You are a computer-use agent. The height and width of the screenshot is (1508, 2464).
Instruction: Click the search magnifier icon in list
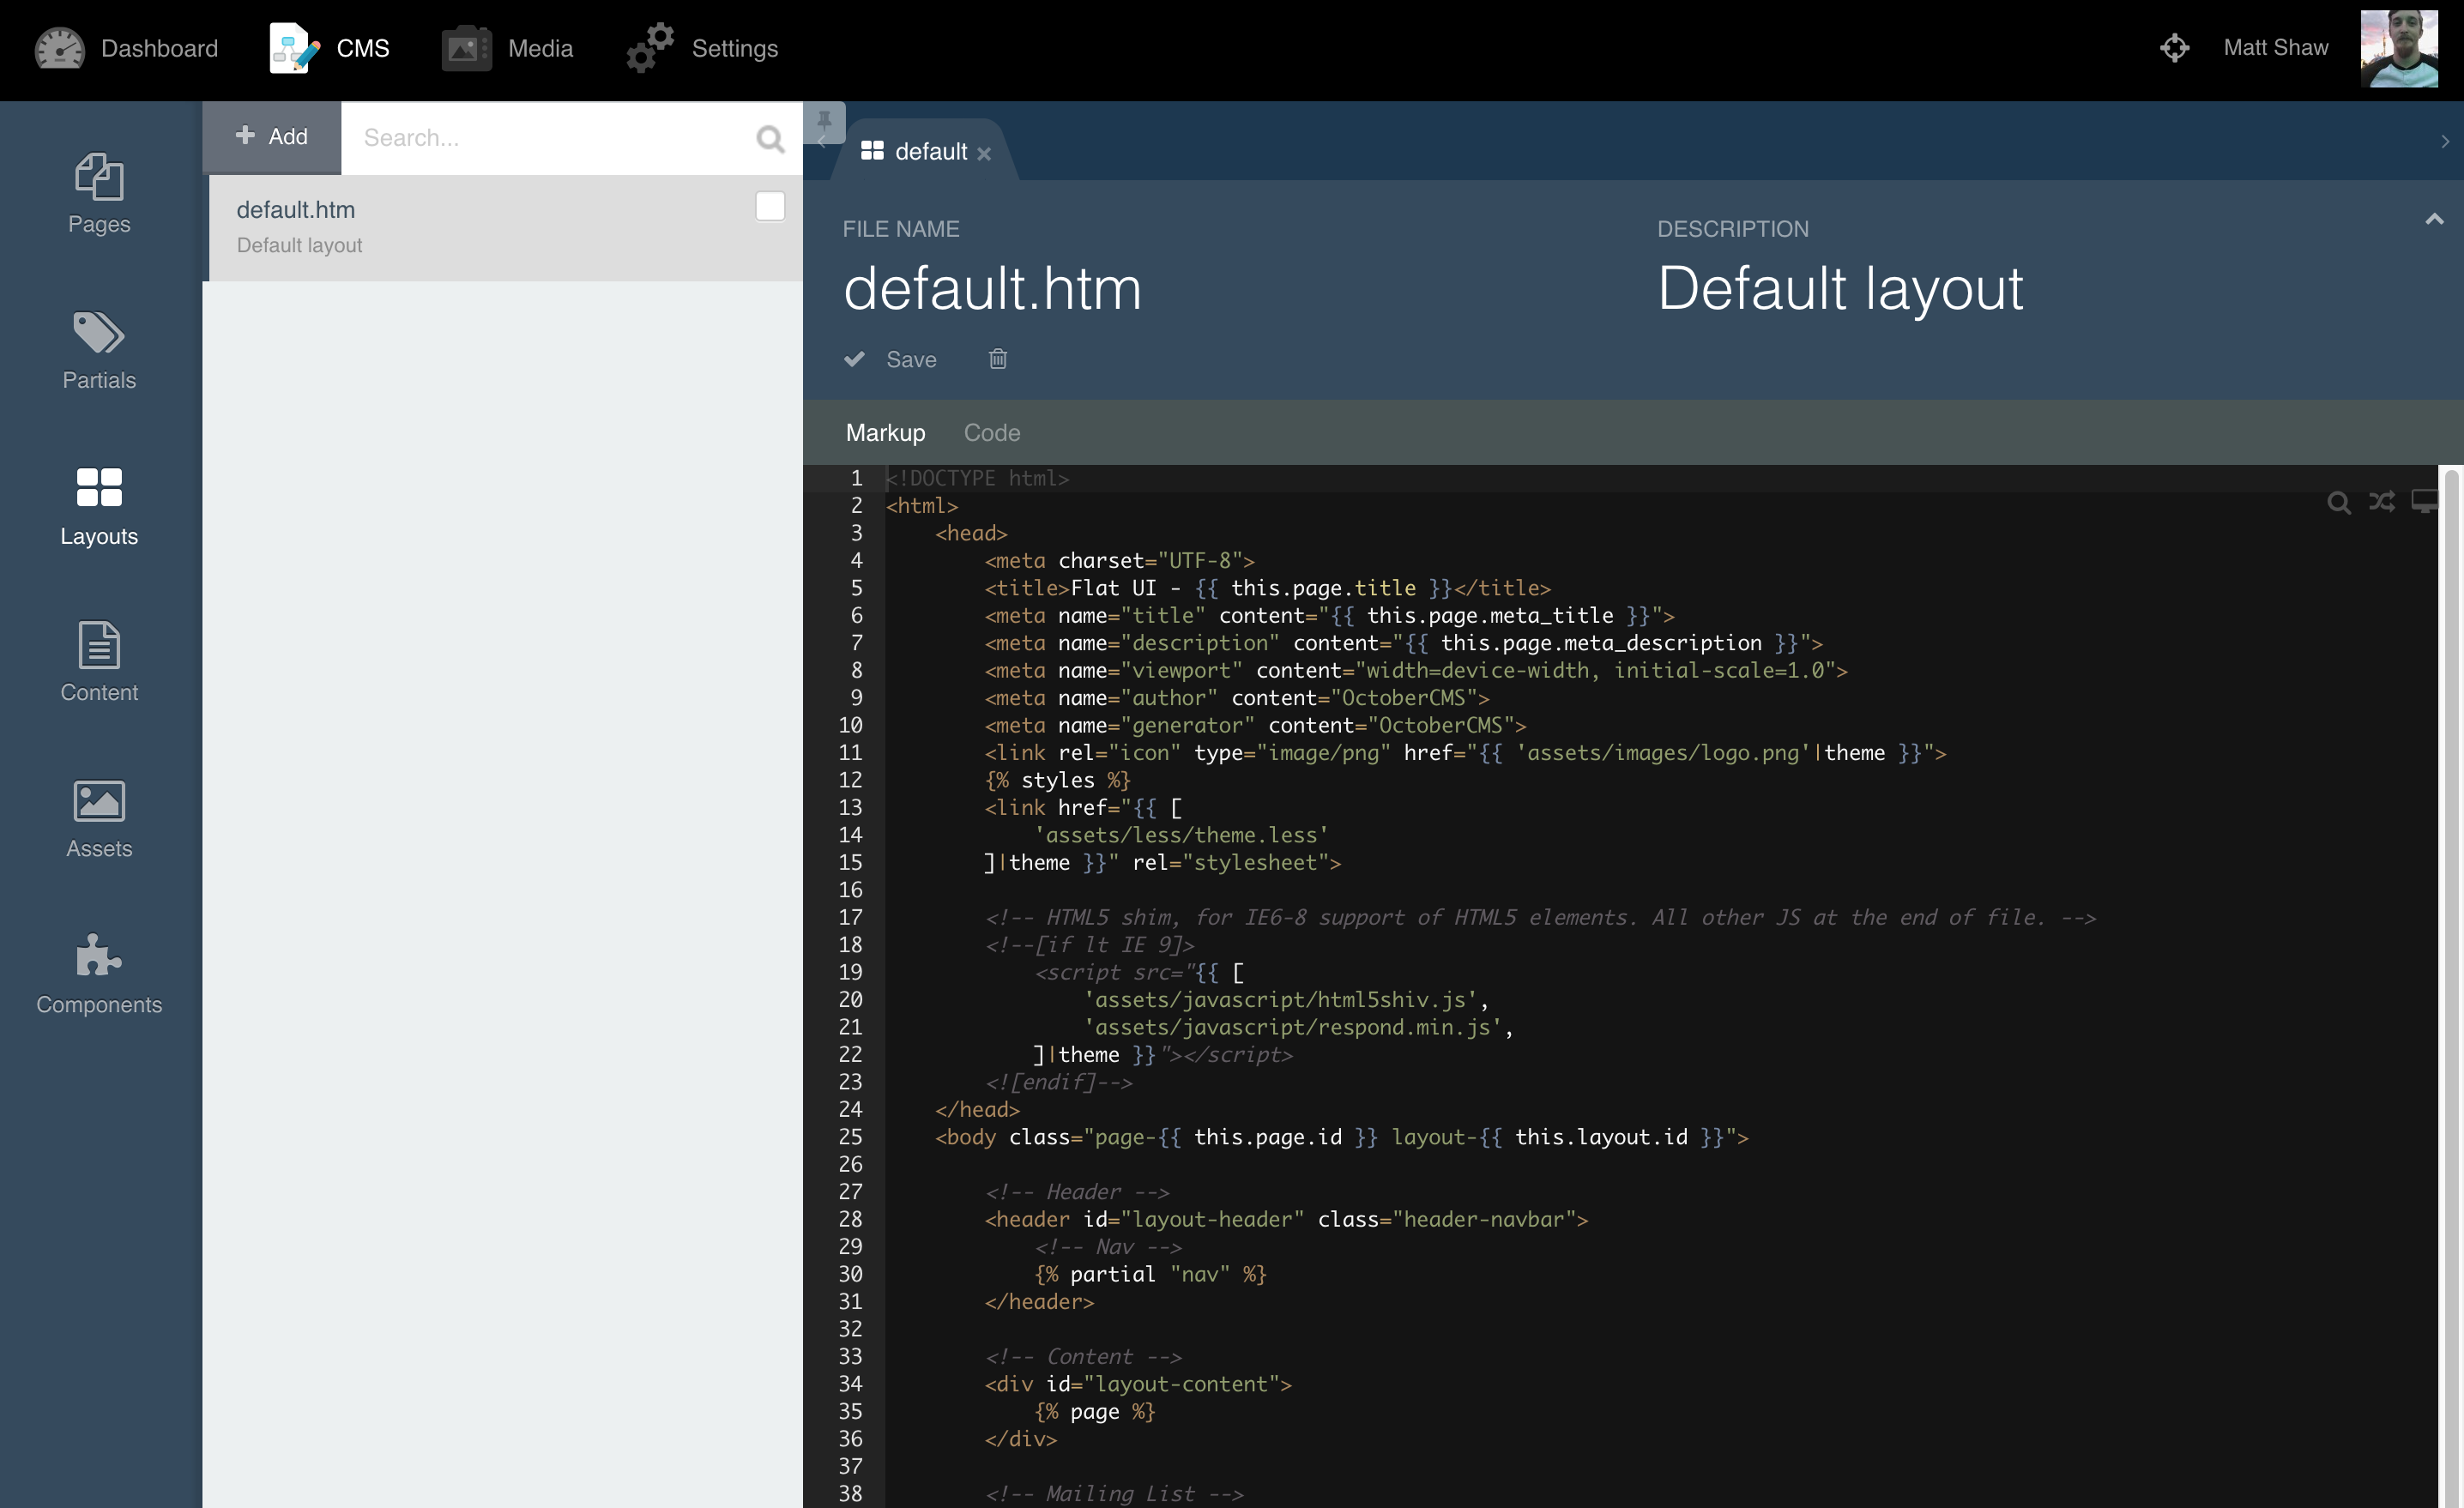click(x=770, y=138)
